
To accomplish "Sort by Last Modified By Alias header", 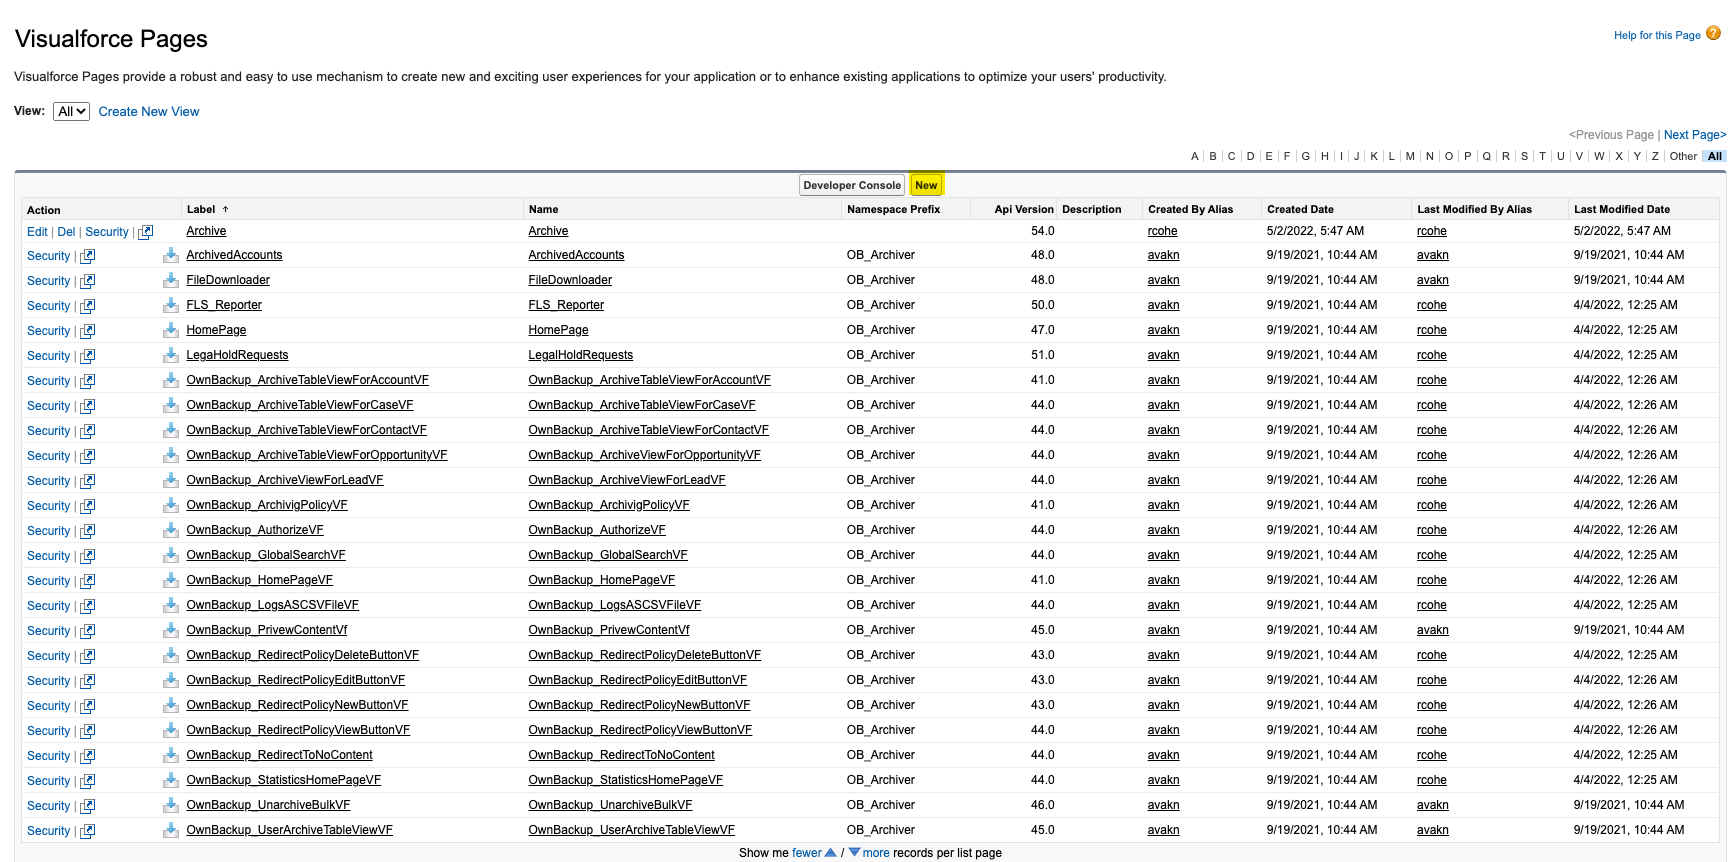I will coord(1474,209).
